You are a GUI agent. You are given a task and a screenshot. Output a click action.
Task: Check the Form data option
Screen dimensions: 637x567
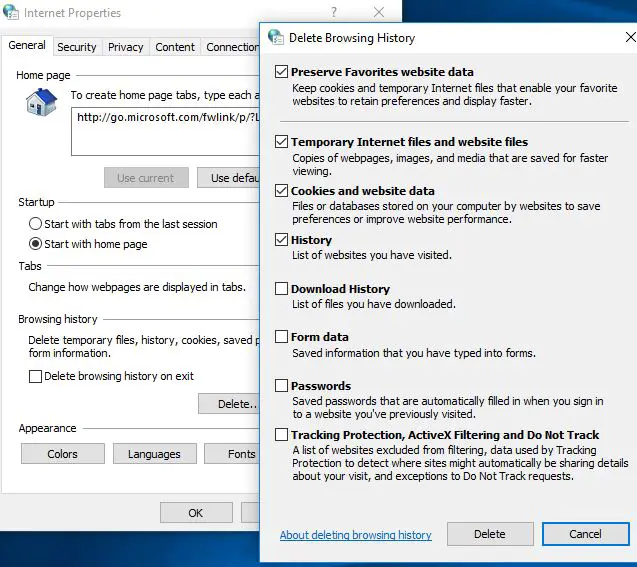pyautogui.click(x=281, y=337)
